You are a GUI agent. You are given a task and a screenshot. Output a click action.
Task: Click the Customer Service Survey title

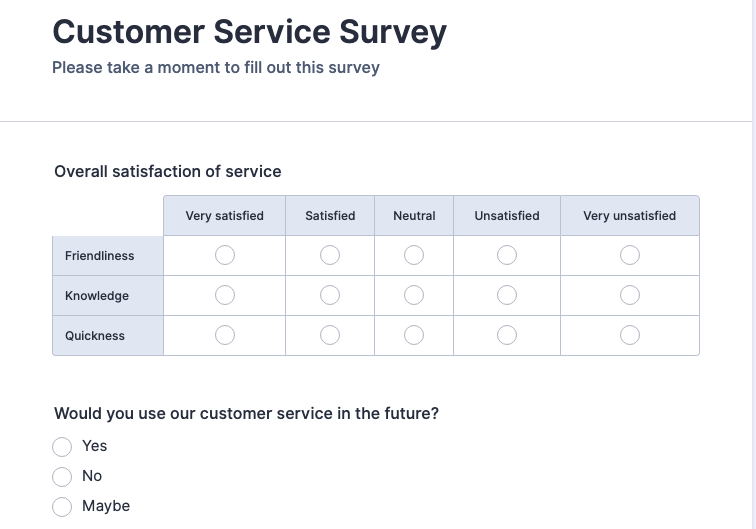coord(249,32)
